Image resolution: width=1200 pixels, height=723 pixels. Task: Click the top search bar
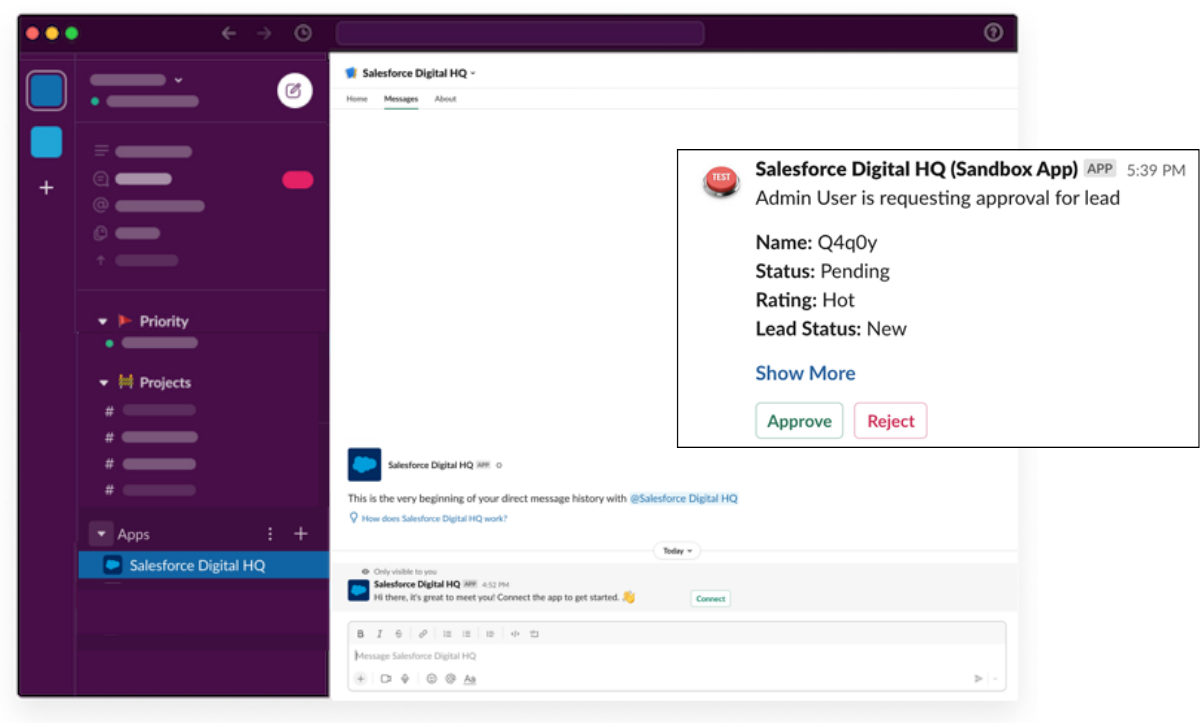click(x=520, y=33)
